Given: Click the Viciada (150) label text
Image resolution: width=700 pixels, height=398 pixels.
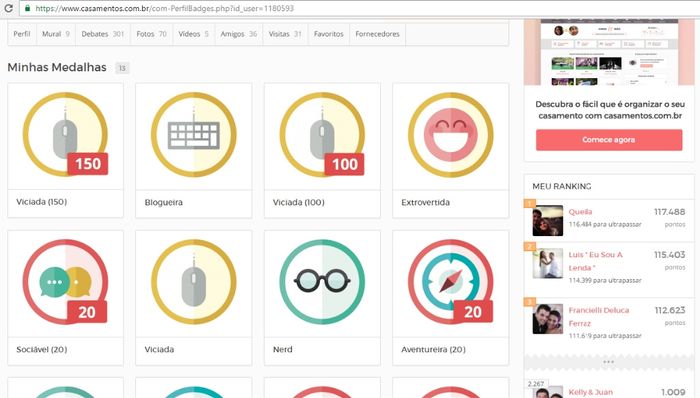Looking at the screenshot, I should (42, 202).
